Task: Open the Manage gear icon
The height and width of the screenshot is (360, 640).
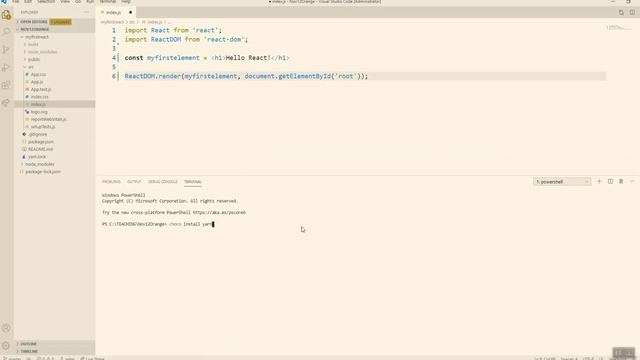Action: coord(6,346)
